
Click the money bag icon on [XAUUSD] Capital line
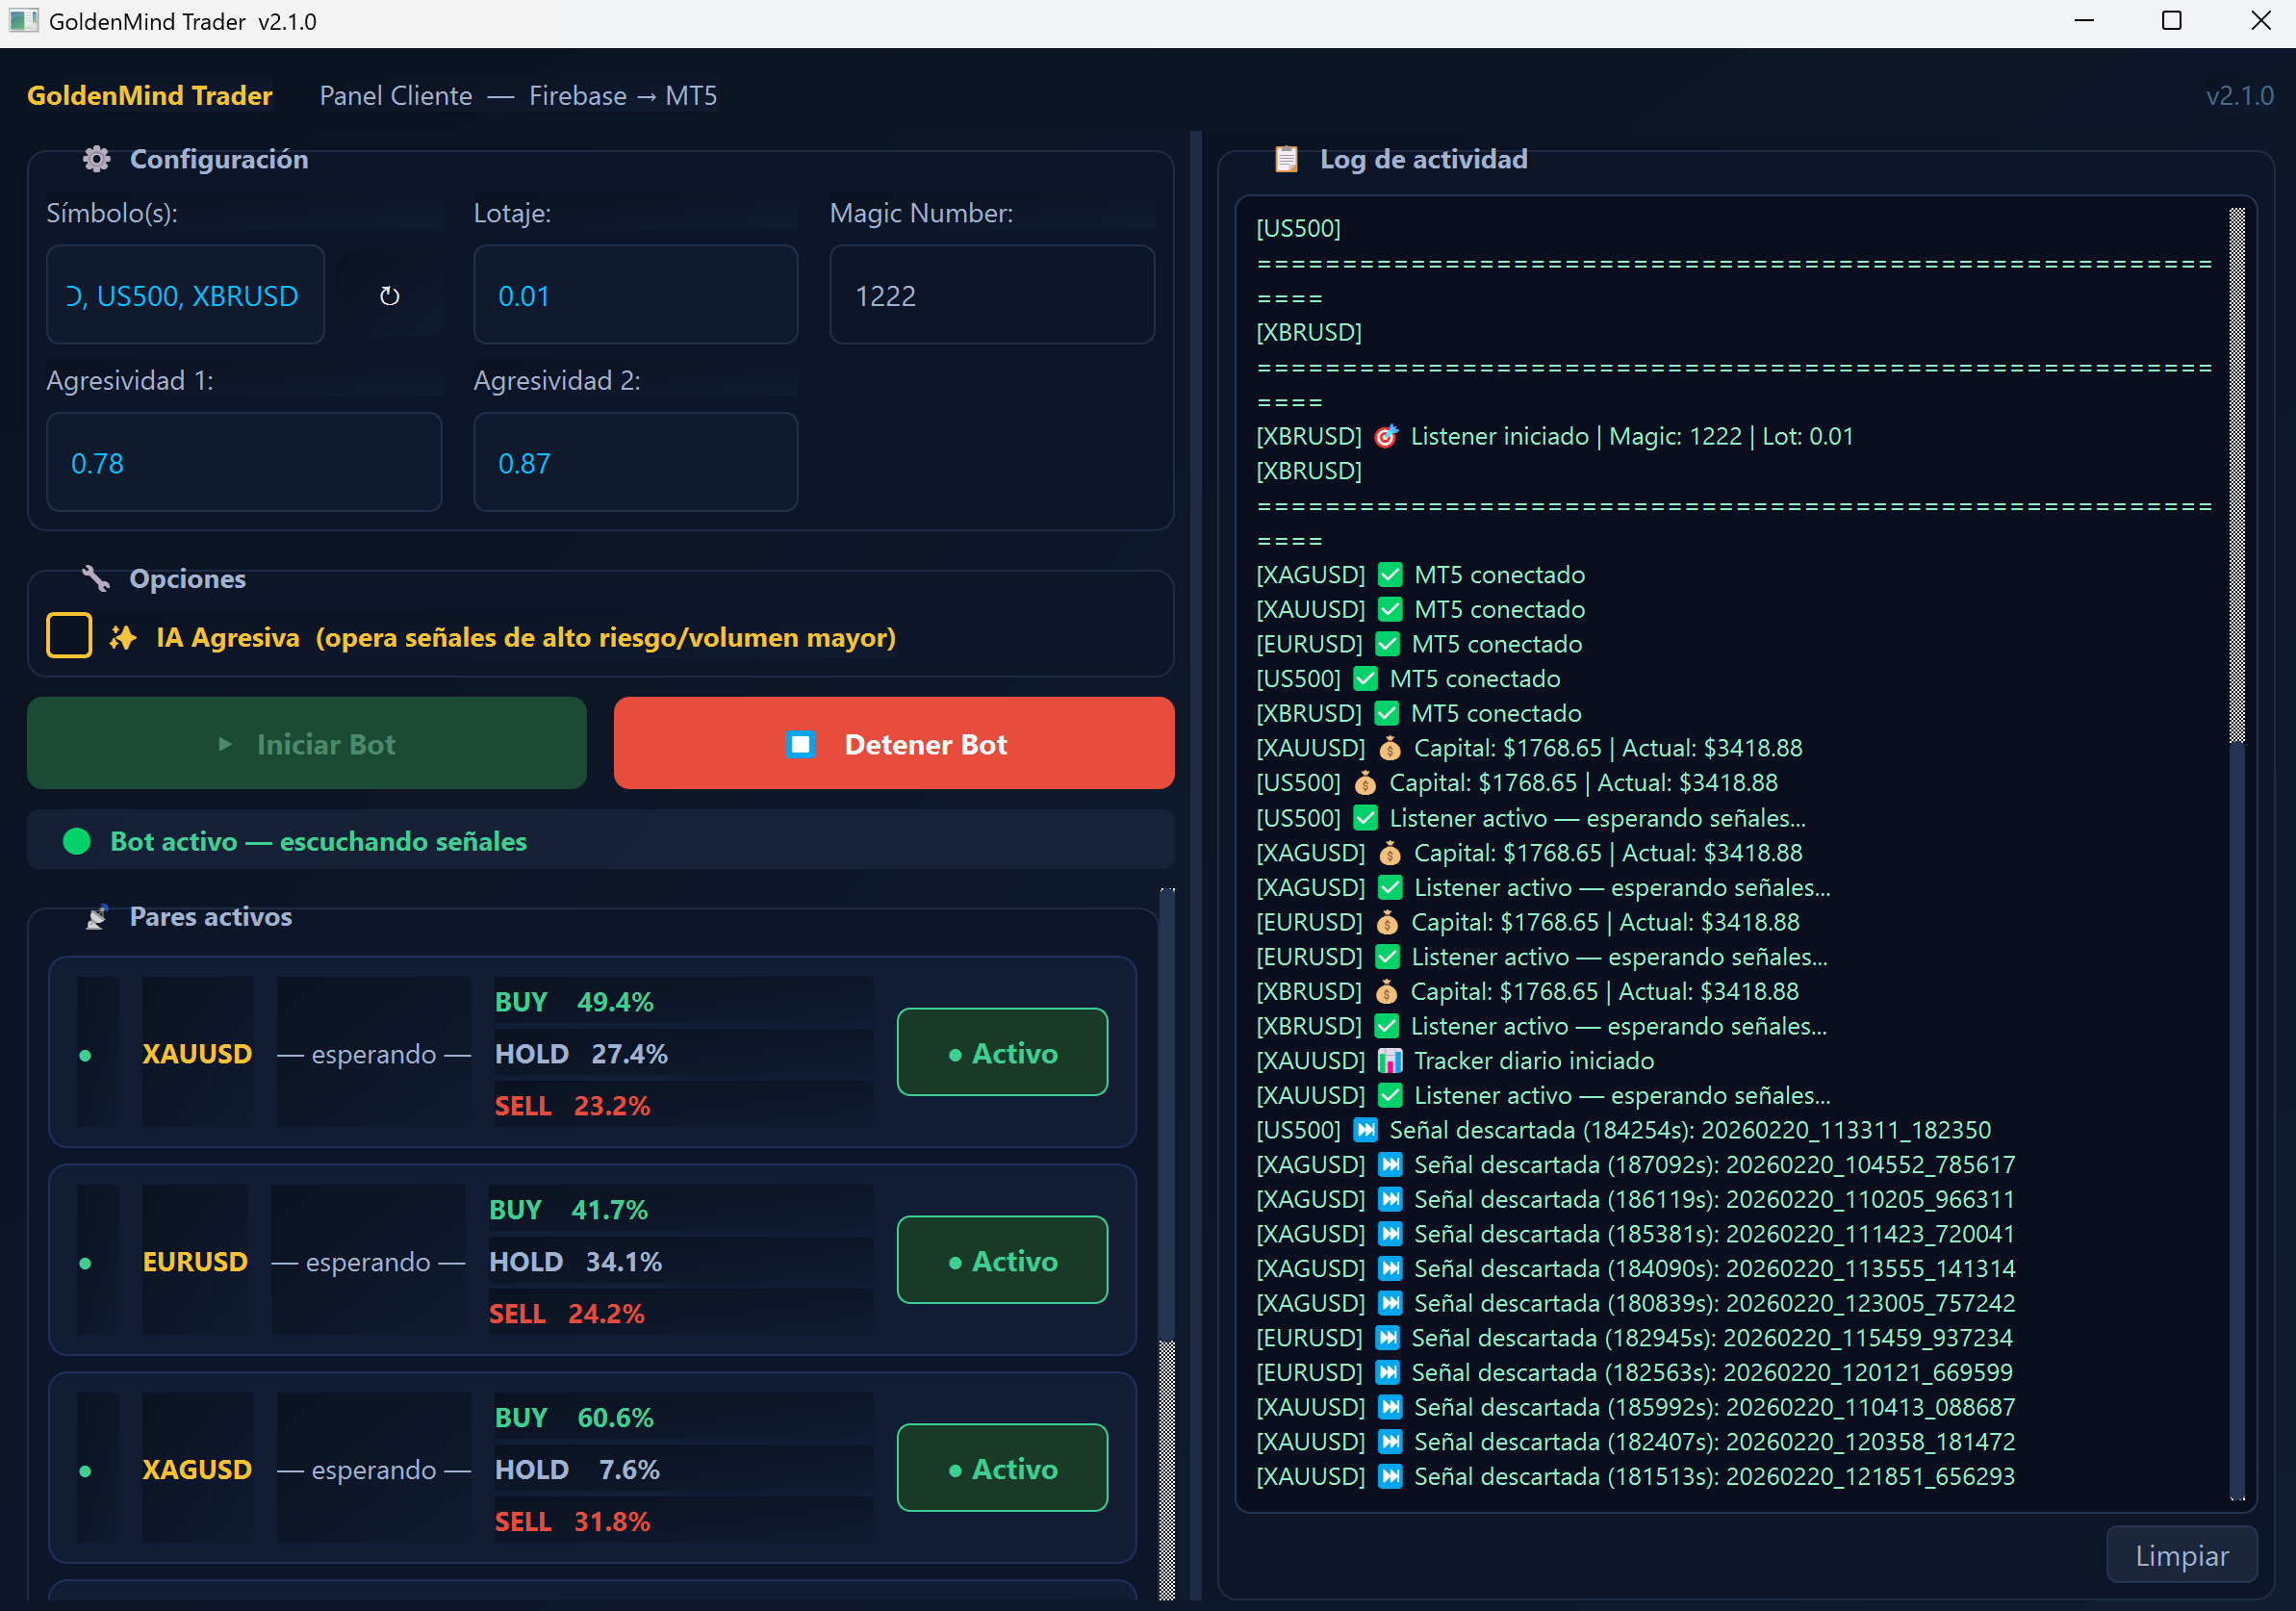(x=1390, y=748)
